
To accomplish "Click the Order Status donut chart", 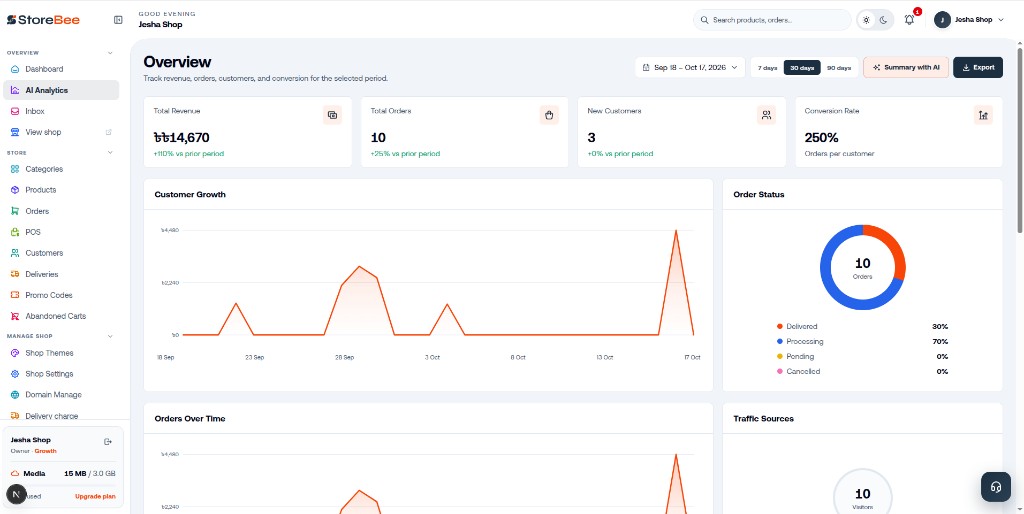I will click(x=863, y=267).
